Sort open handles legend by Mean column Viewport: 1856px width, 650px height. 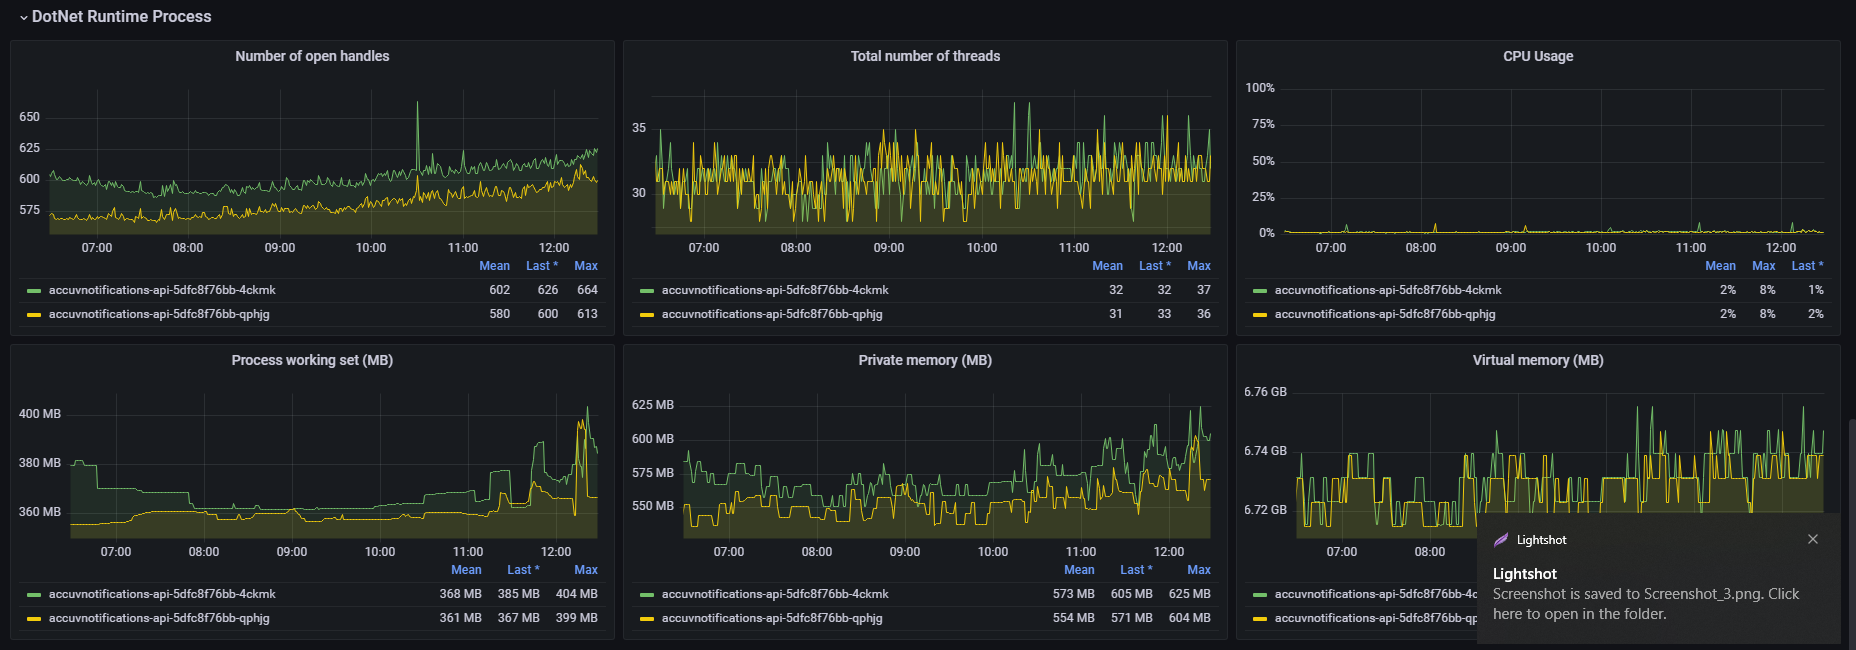coord(494,266)
